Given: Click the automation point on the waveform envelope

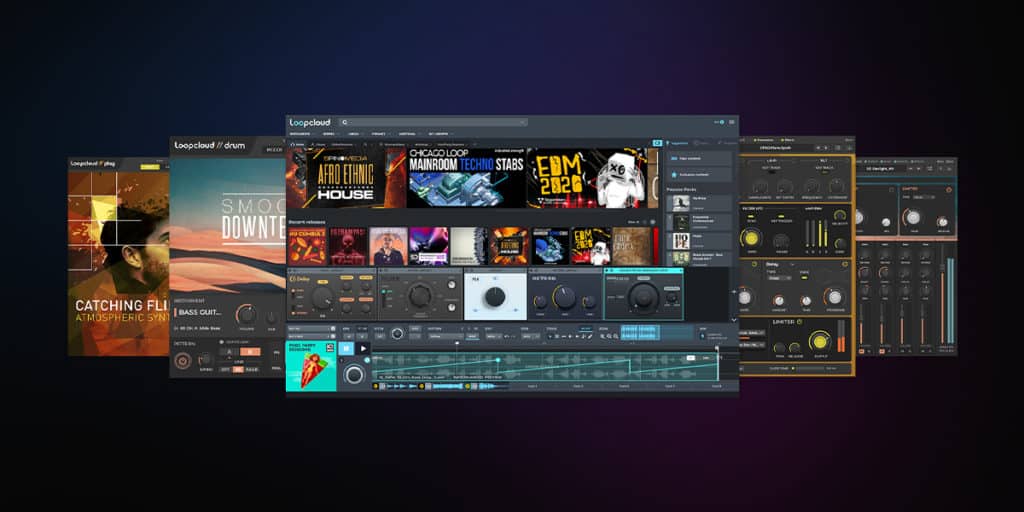Looking at the screenshot, I should (498, 360).
